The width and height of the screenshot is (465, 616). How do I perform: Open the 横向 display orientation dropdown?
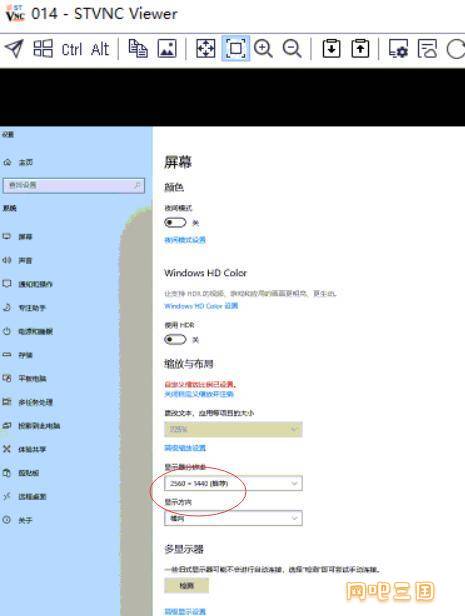pyautogui.click(x=233, y=518)
